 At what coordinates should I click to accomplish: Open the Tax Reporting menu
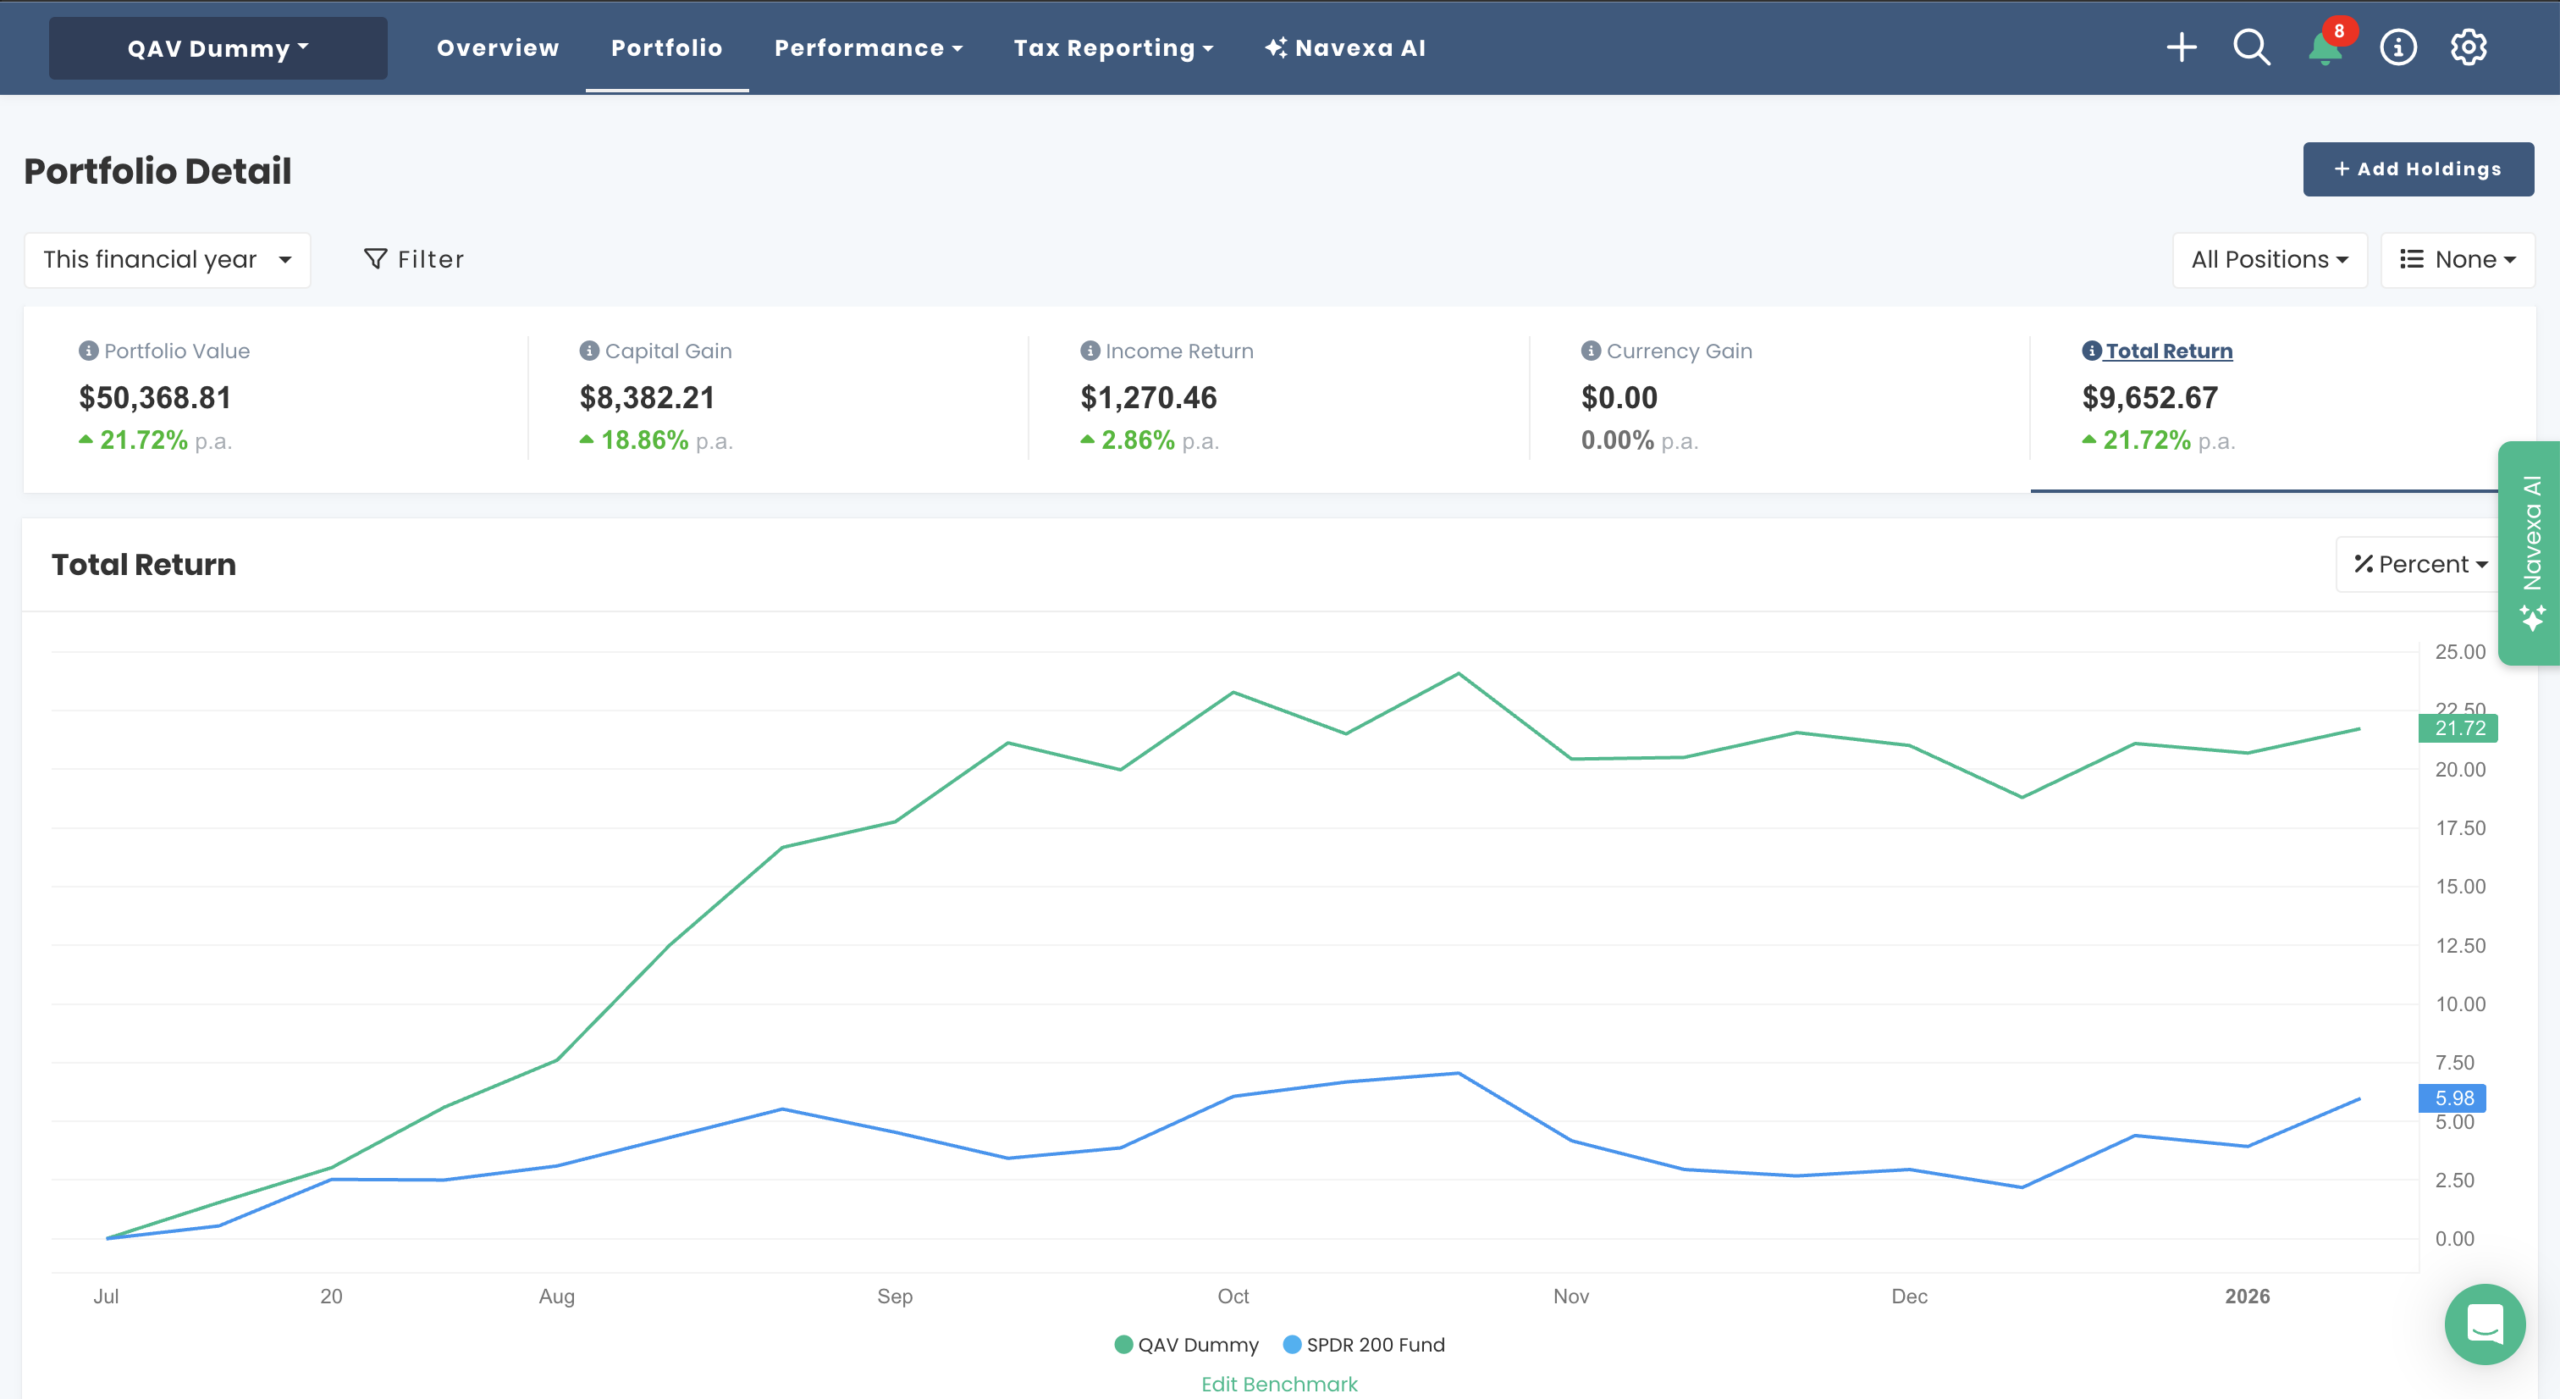[x=1113, y=47]
